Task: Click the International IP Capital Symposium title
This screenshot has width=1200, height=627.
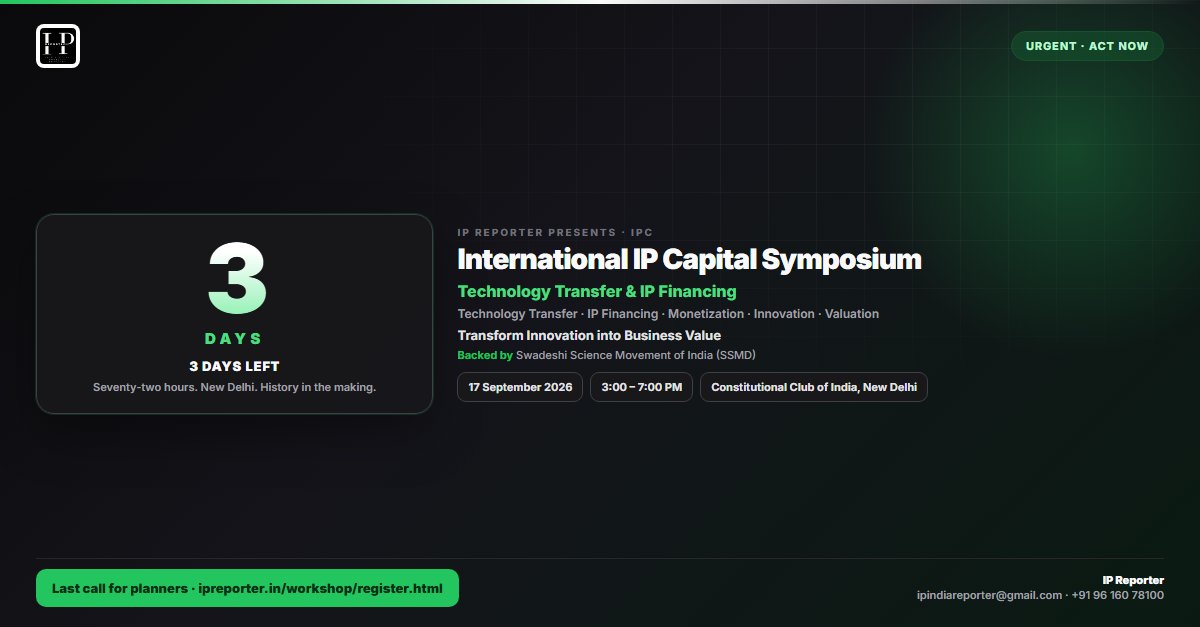Action: 689,259
